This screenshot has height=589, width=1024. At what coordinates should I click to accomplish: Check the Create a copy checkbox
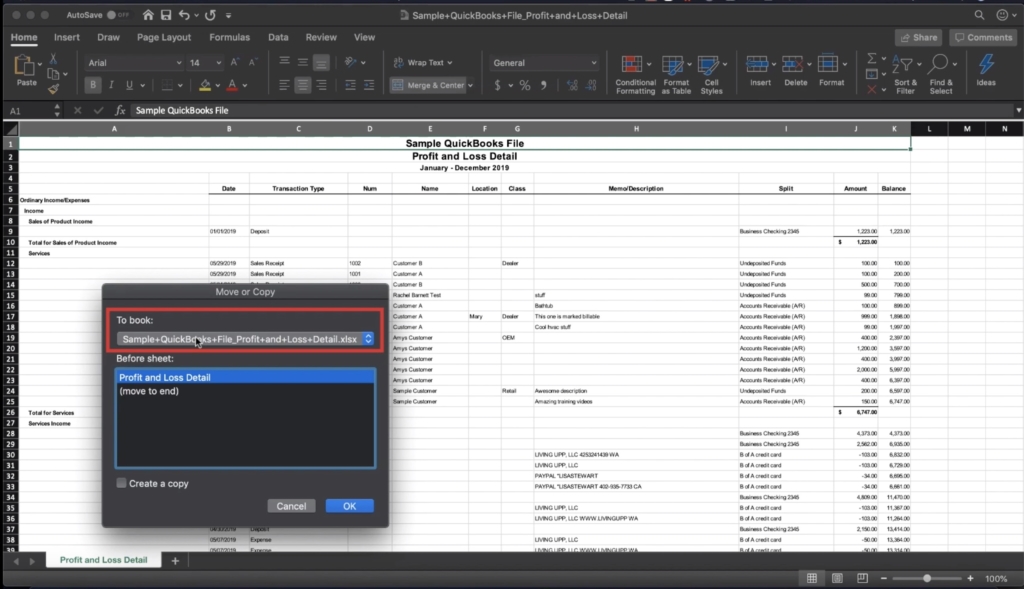point(121,483)
